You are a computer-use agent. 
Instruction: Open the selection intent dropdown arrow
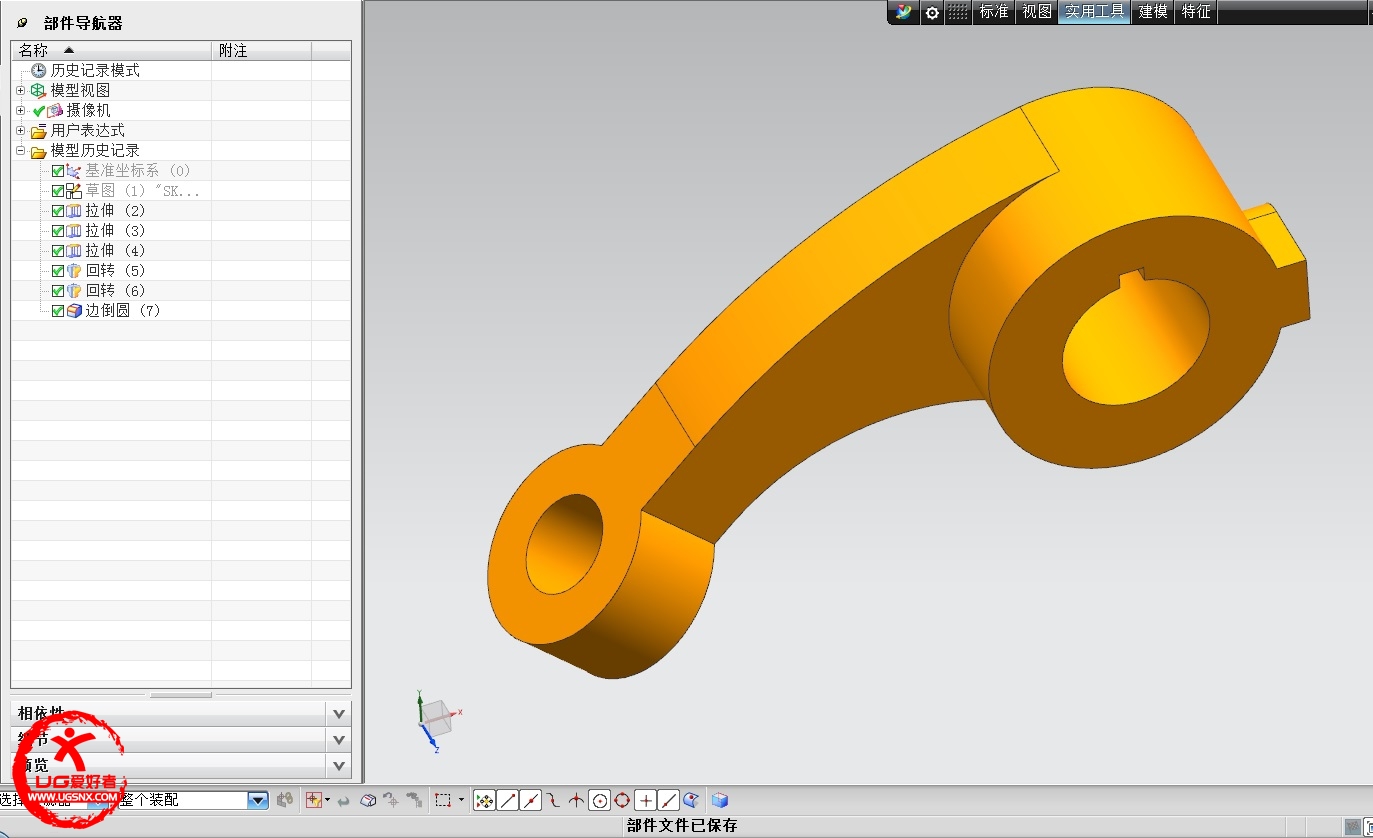click(328, 800)
